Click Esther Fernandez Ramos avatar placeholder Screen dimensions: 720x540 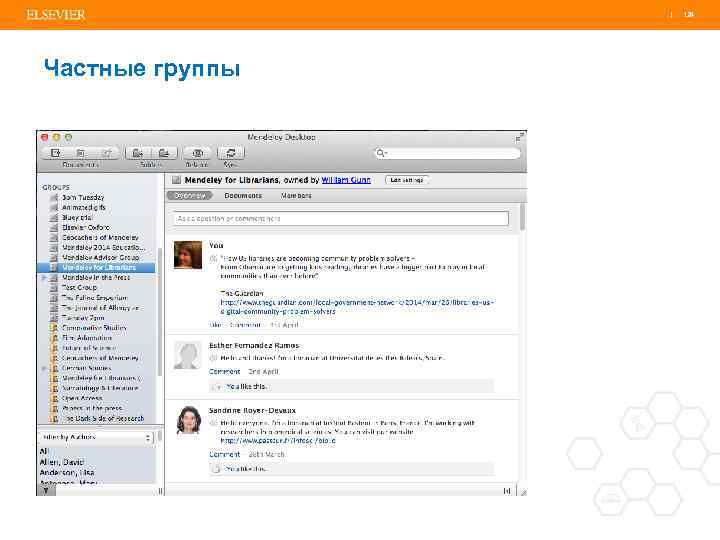coord(188,355)
